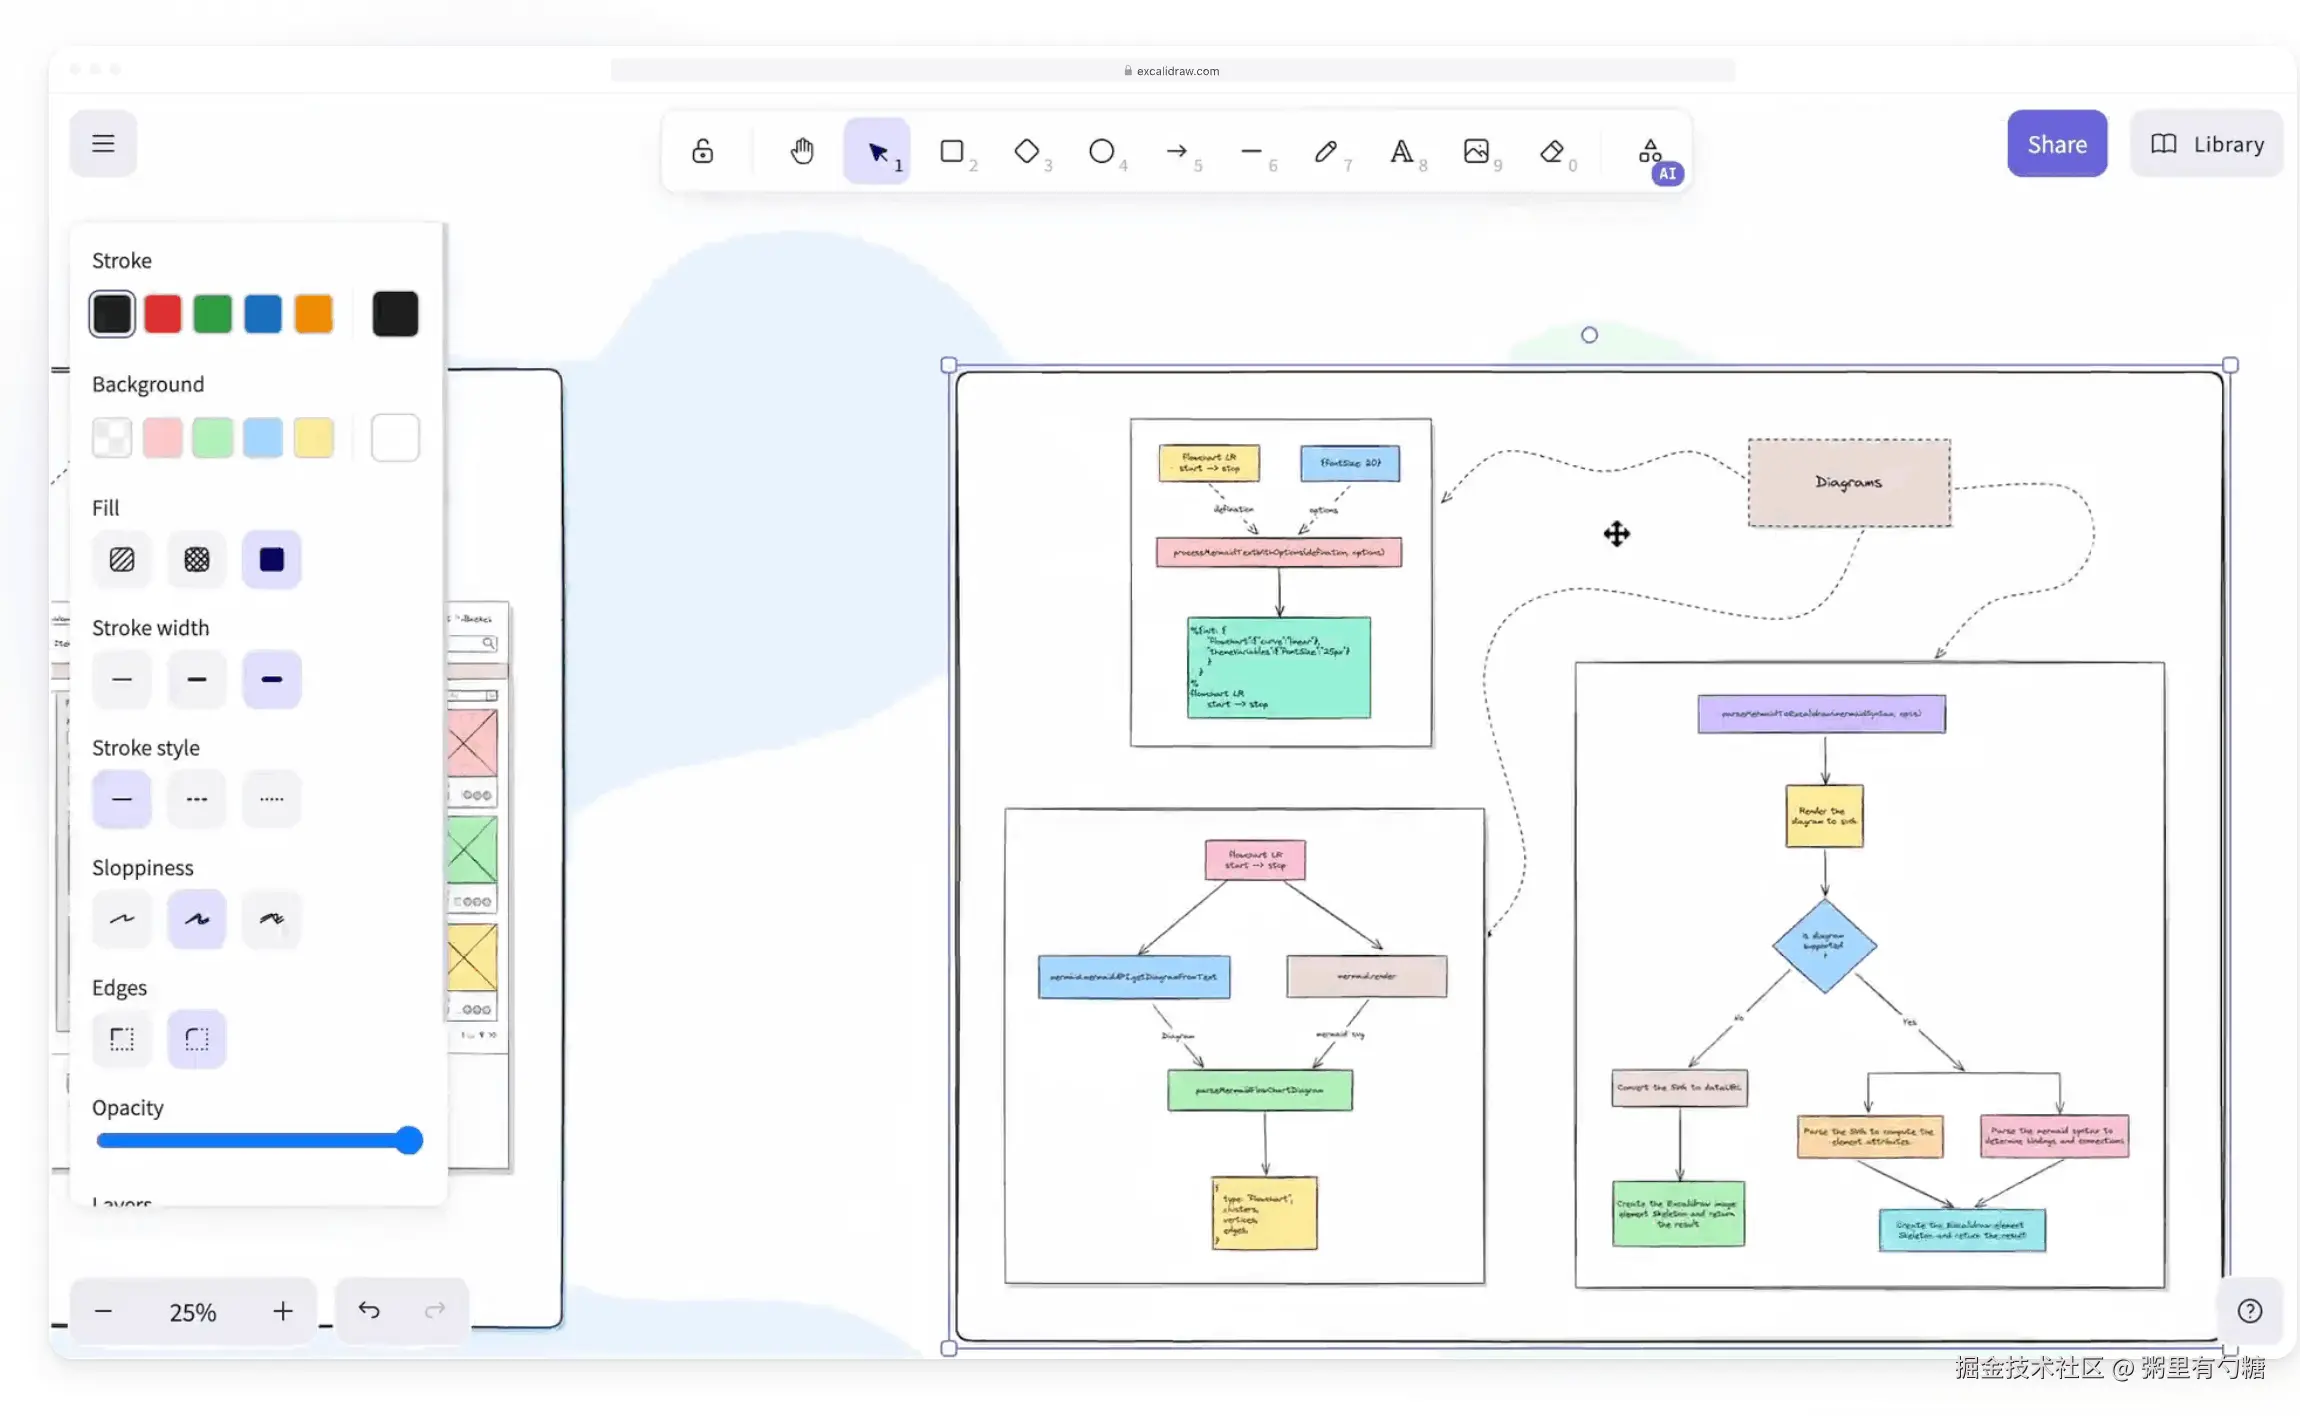Select the Eraser tool

[x=1551, y=151]
